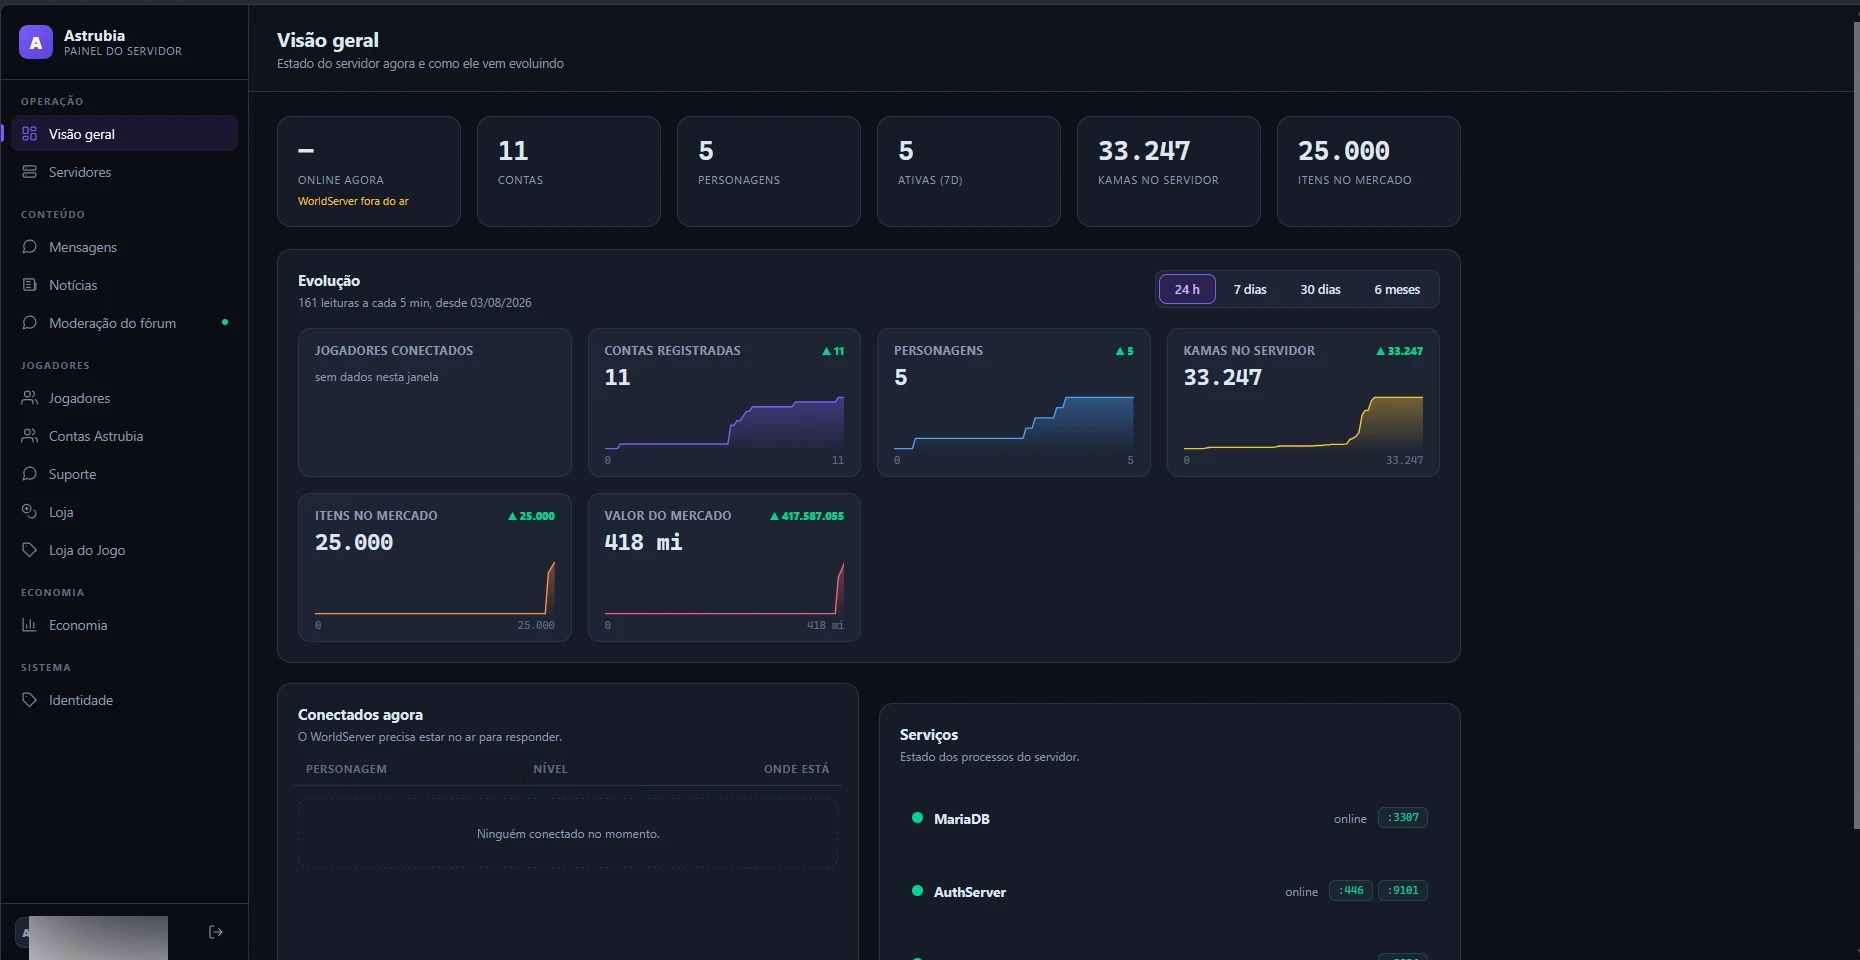
Task: Show the 6 meses range
Action: (1397, 289)
